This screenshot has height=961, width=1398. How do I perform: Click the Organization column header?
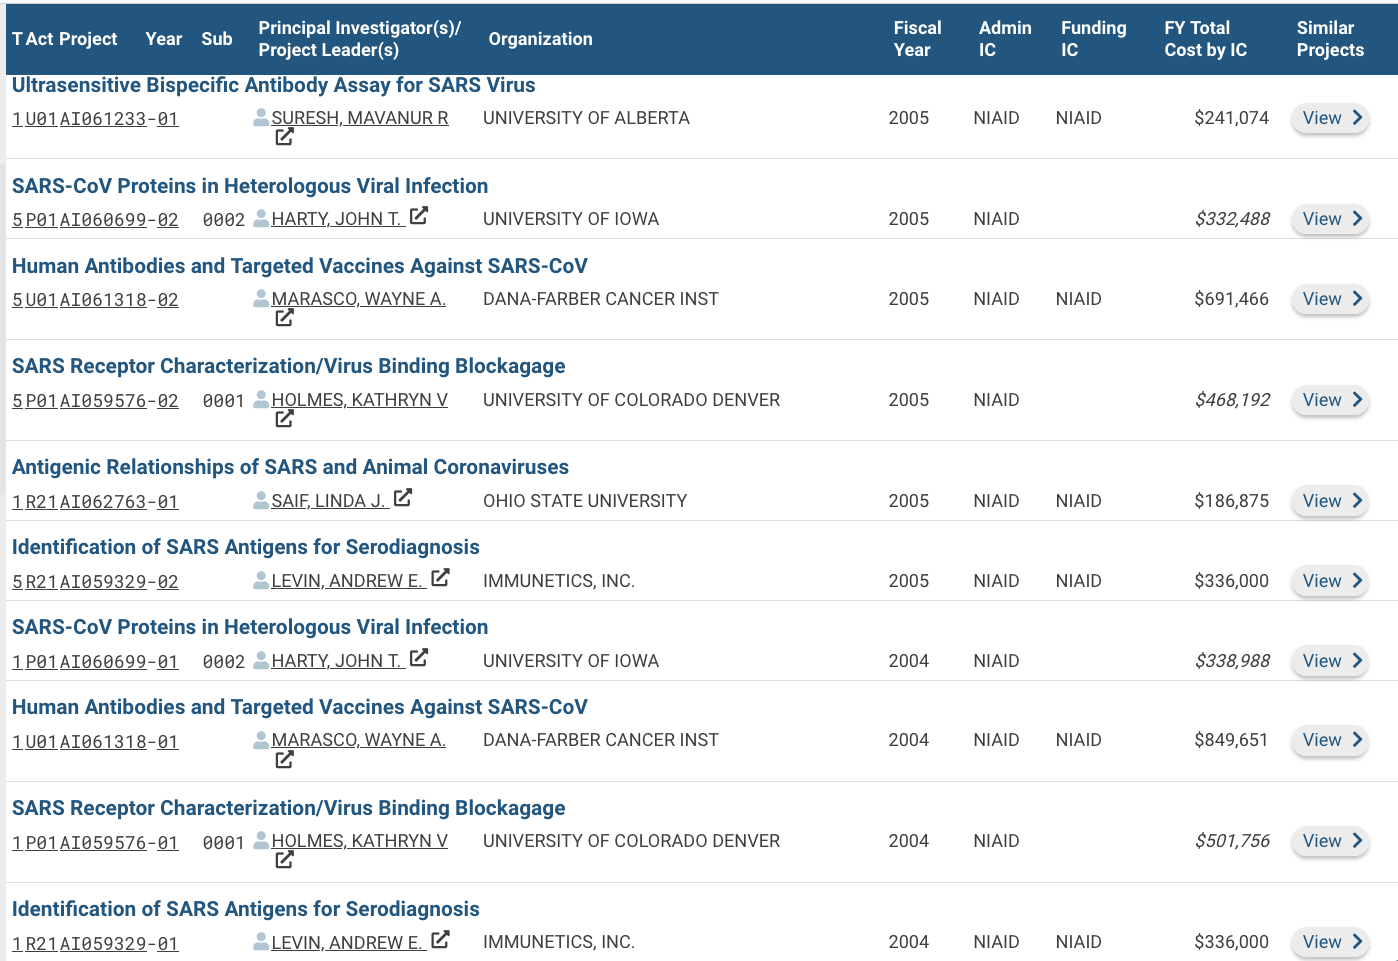(540, 39)
